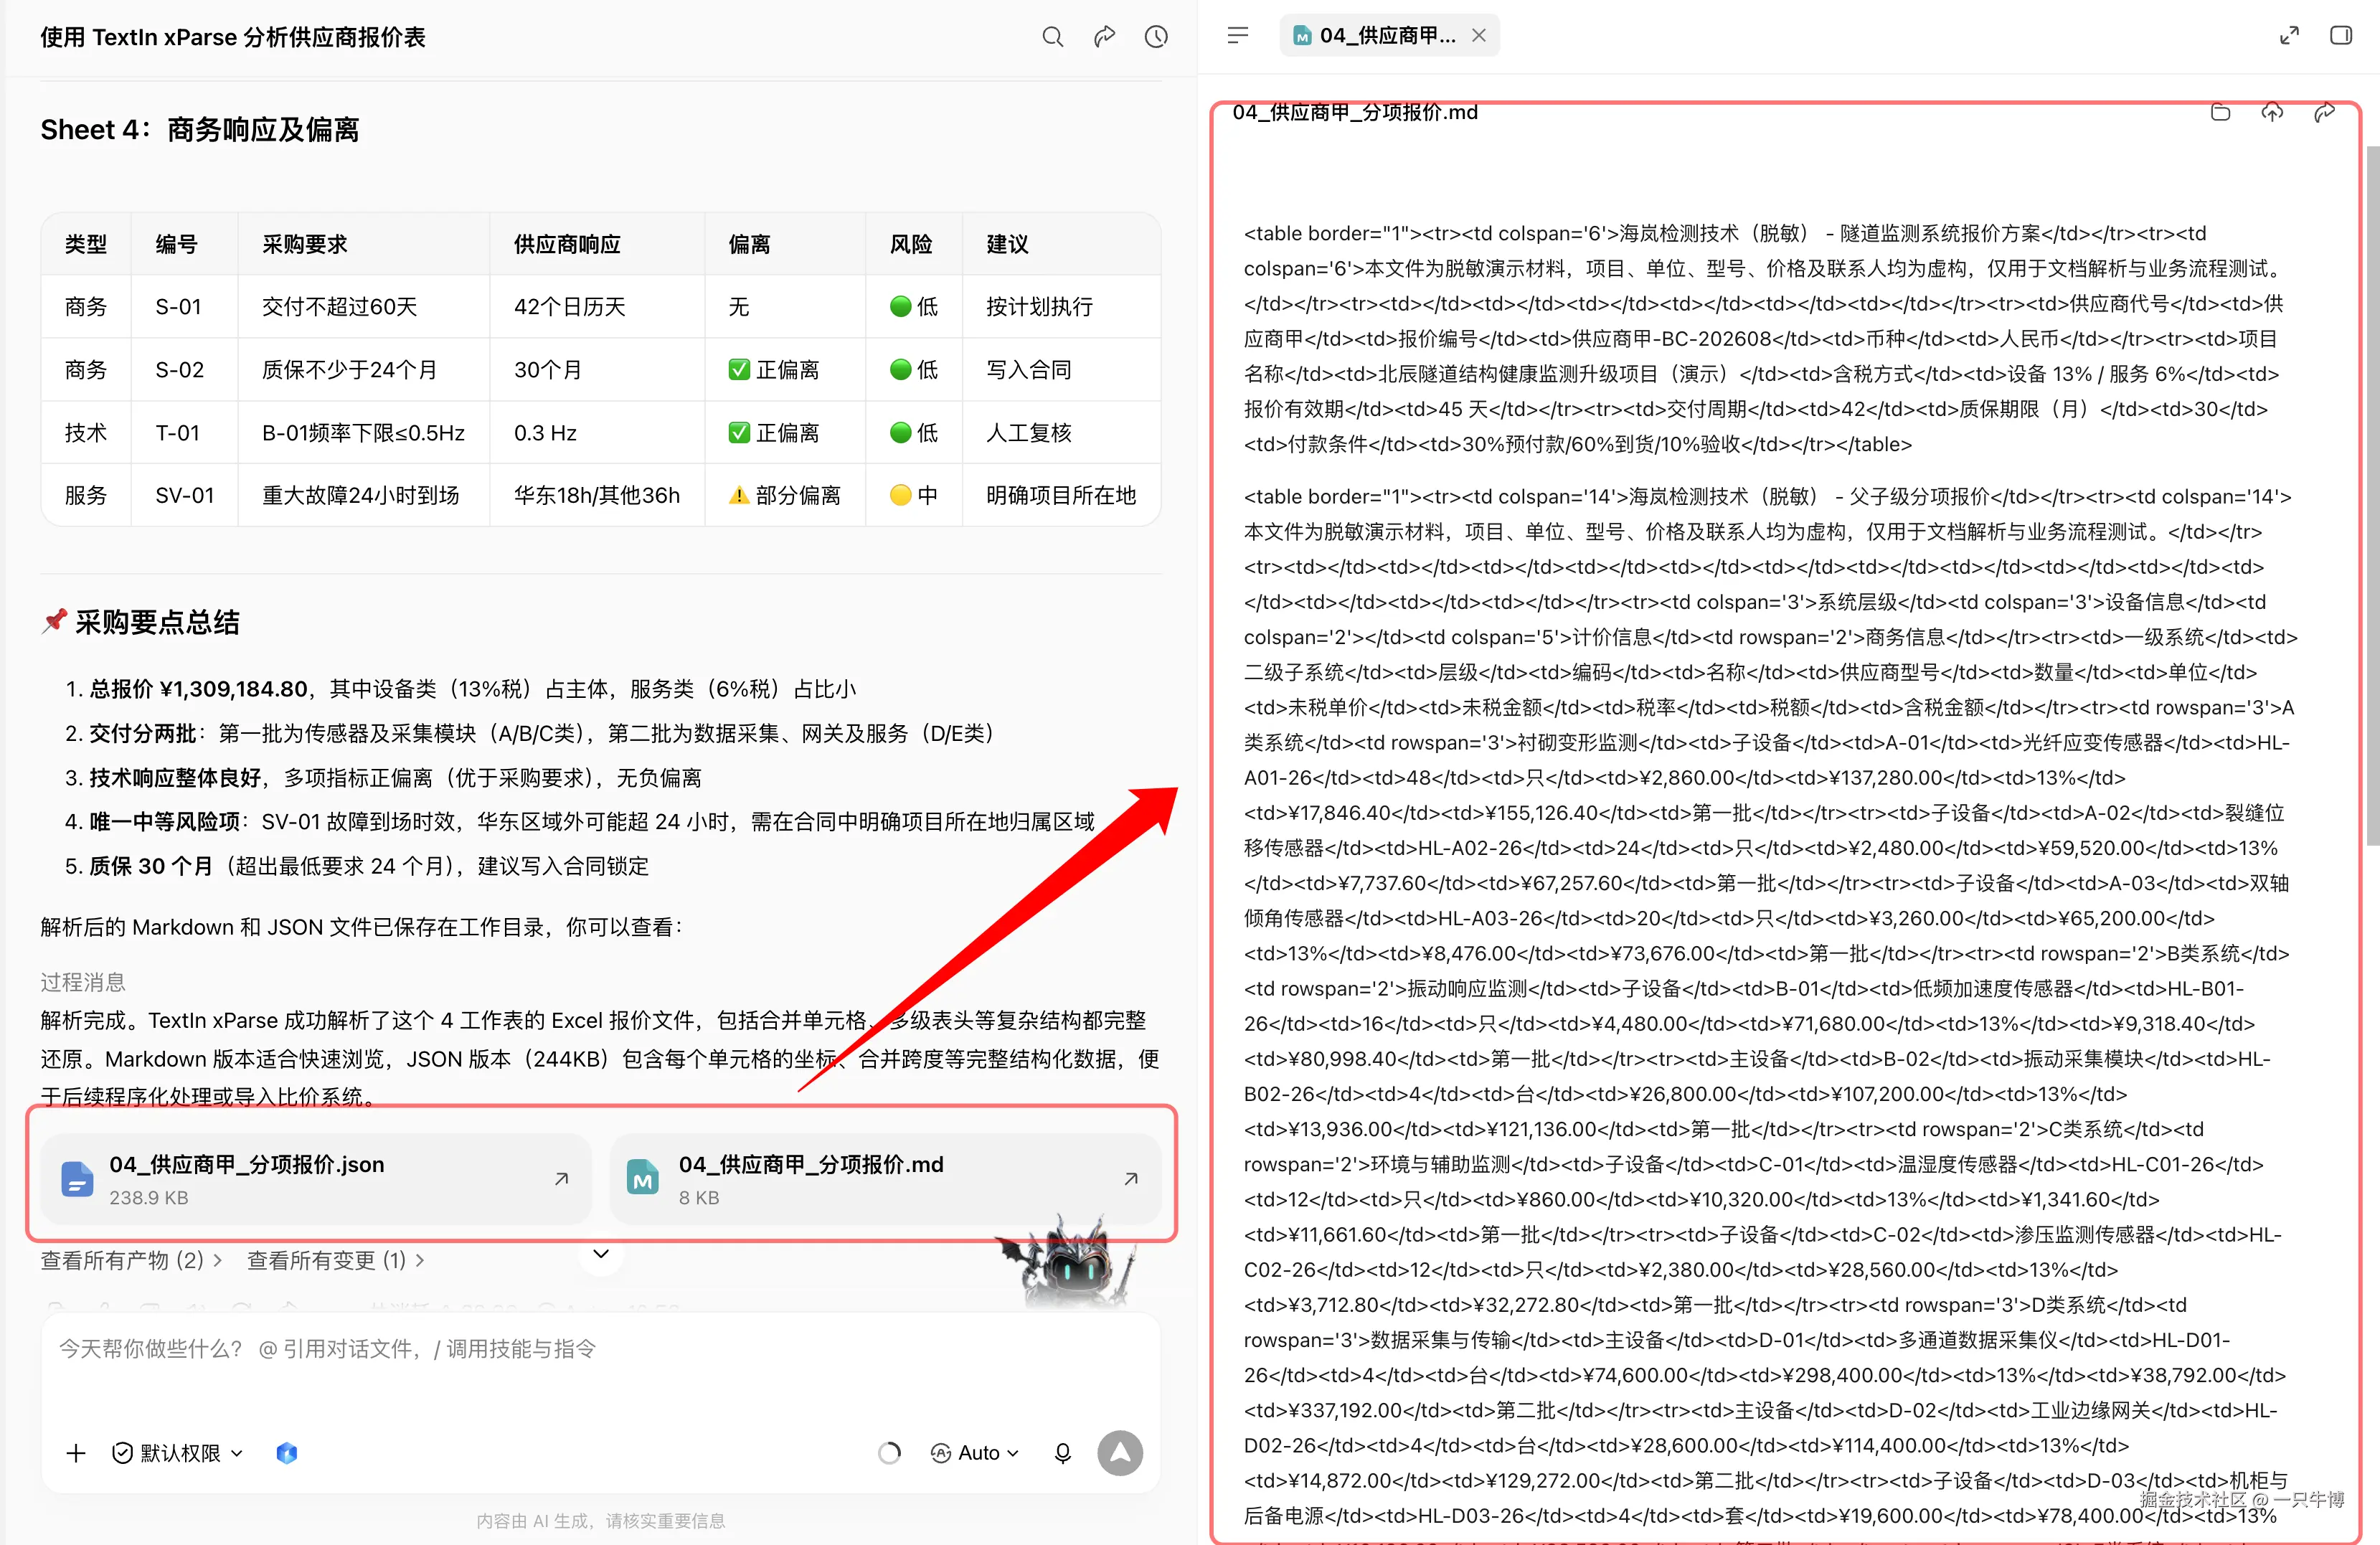Click the conversation title 使用 TextIn xParse 分析供应商报价表

233,37
